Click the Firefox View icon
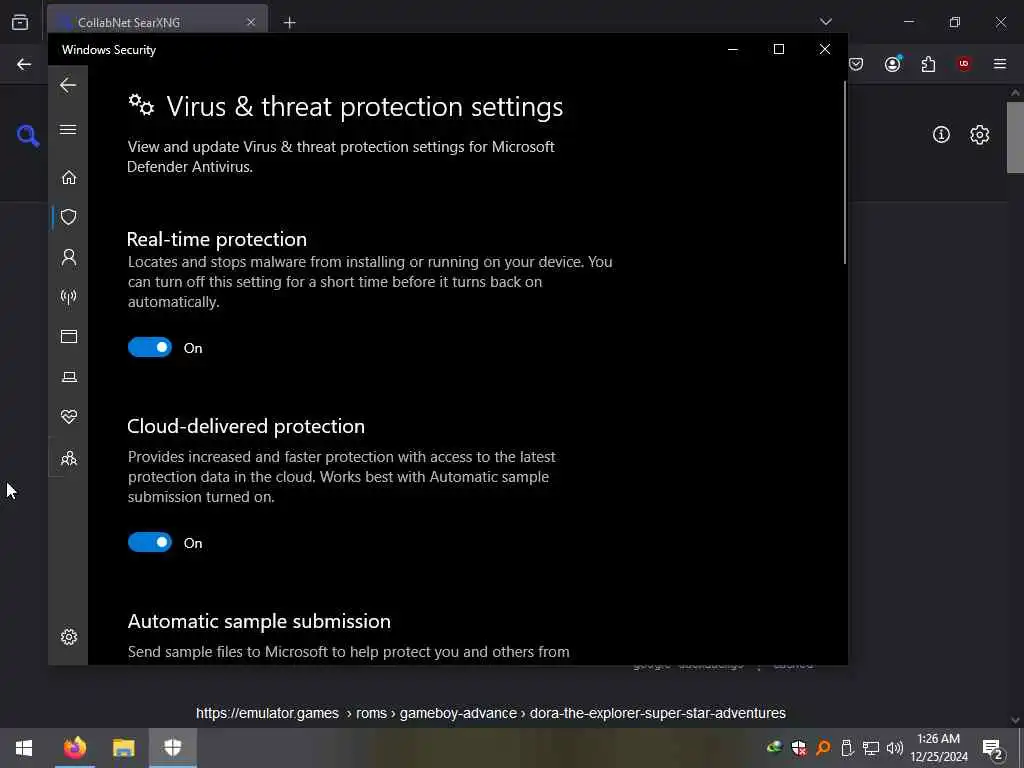Screen dimensions: 1024x768 tap(20, 22)
